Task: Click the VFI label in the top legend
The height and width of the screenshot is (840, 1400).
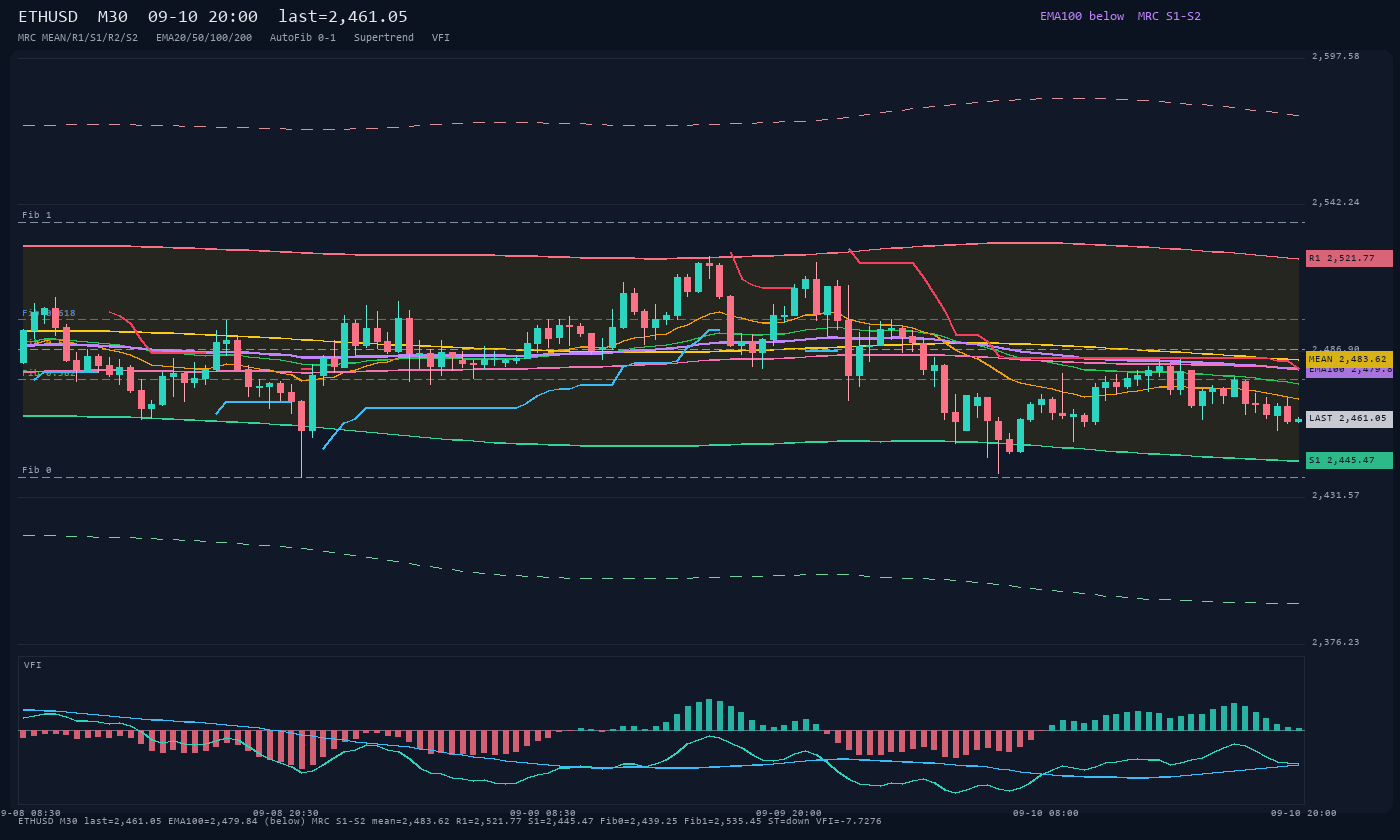Action: 441,38
